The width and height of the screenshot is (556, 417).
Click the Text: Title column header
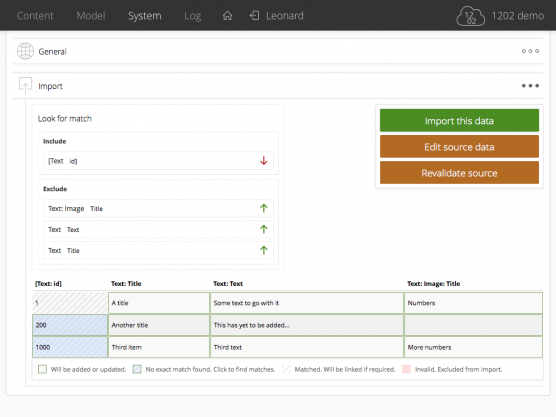[x=126, y=283]
